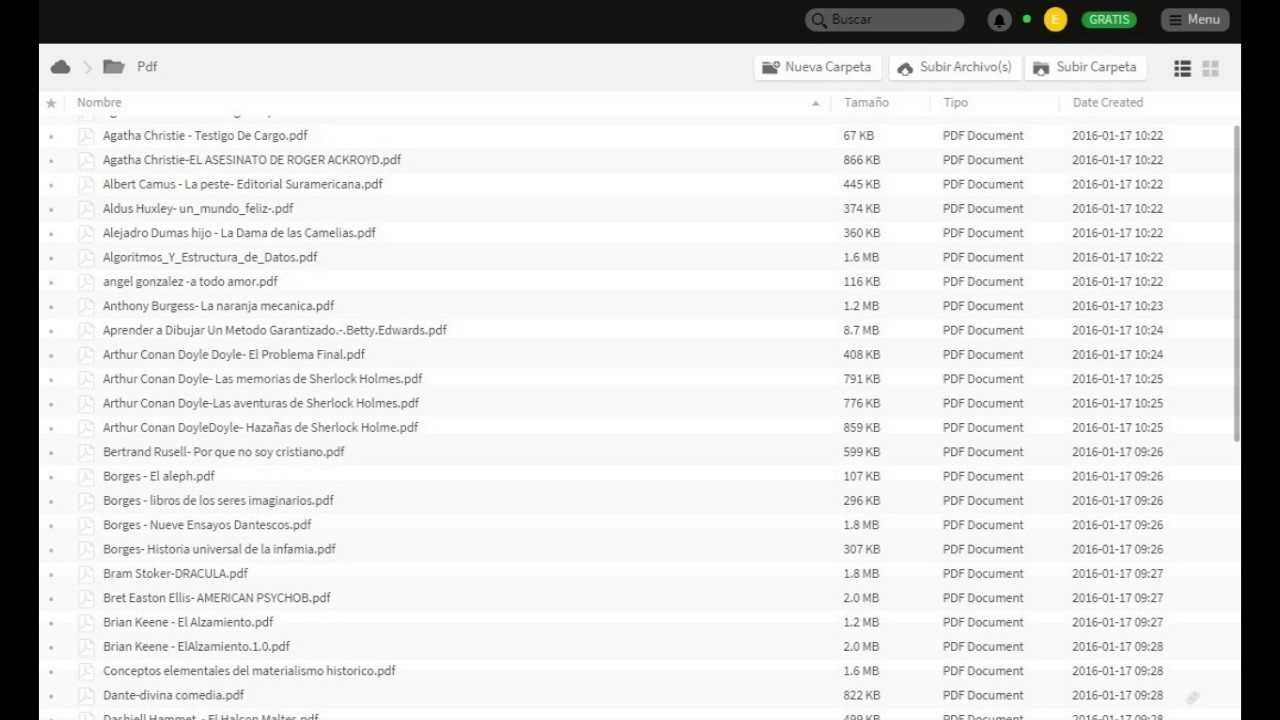Click the green status dot indicator

coord(1026,19)
